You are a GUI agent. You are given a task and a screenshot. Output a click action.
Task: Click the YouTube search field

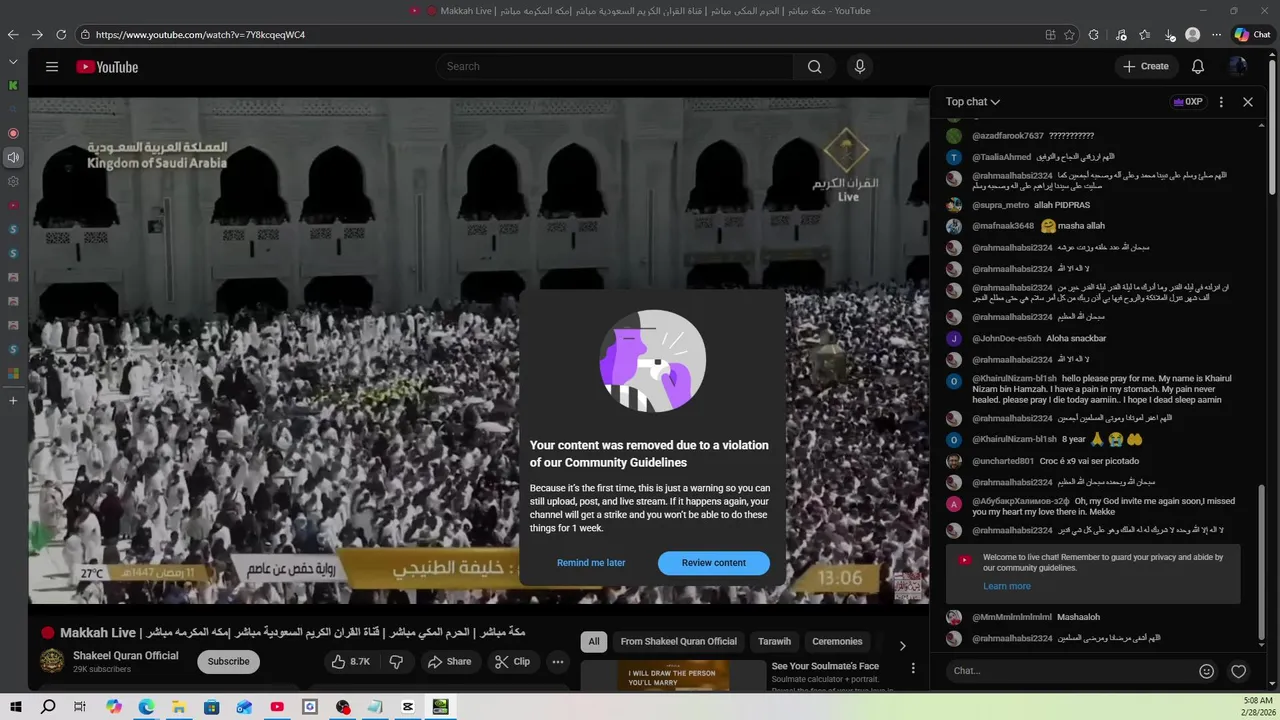614,67
